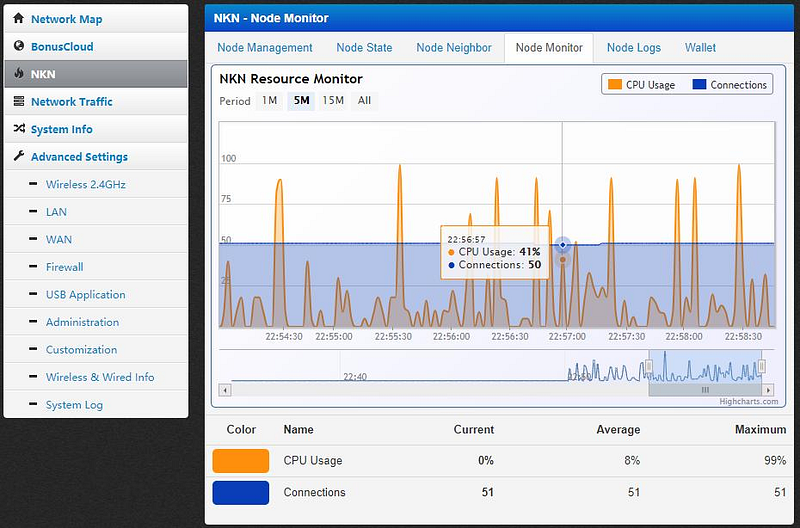Open Wireless 2.4GHz settings
This screenshot has height=528, width=800.
point(86,184)
